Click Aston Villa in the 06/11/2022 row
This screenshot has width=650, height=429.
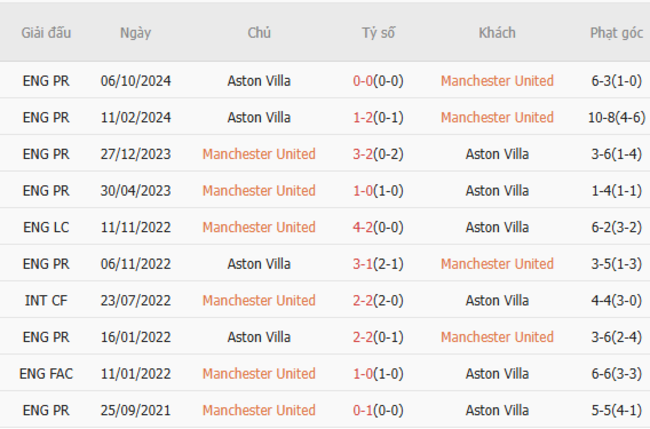pos(259,264)
